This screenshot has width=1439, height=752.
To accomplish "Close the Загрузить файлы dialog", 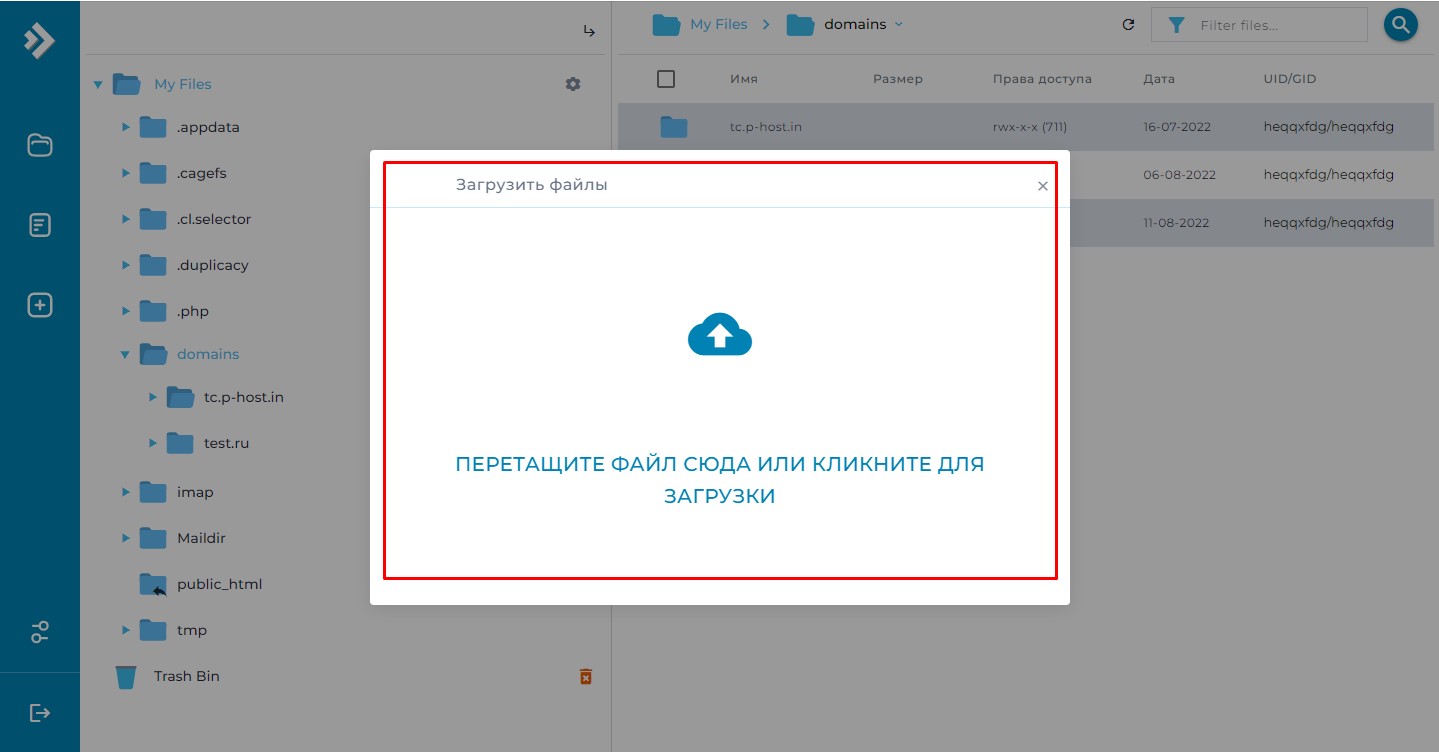I will pyautogui.click(x=1042, y=186).
